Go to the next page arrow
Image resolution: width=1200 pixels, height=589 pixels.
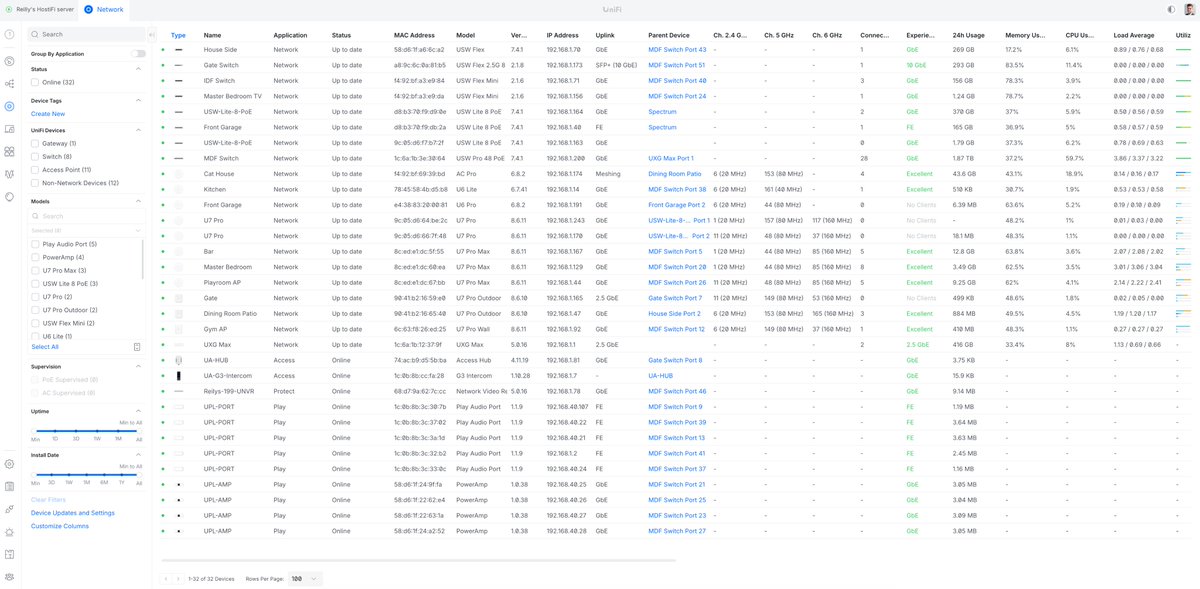click(178, 578)
